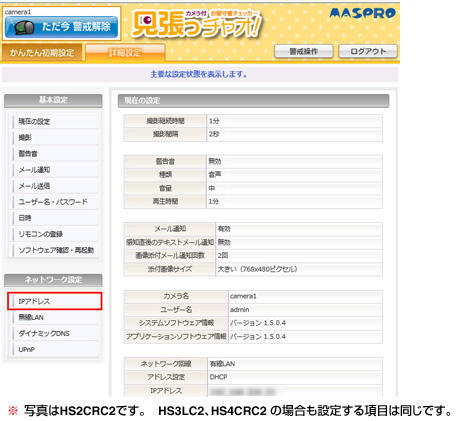460x421 pixels.
Task: Click the DHCP value
Action: point(218,377)
